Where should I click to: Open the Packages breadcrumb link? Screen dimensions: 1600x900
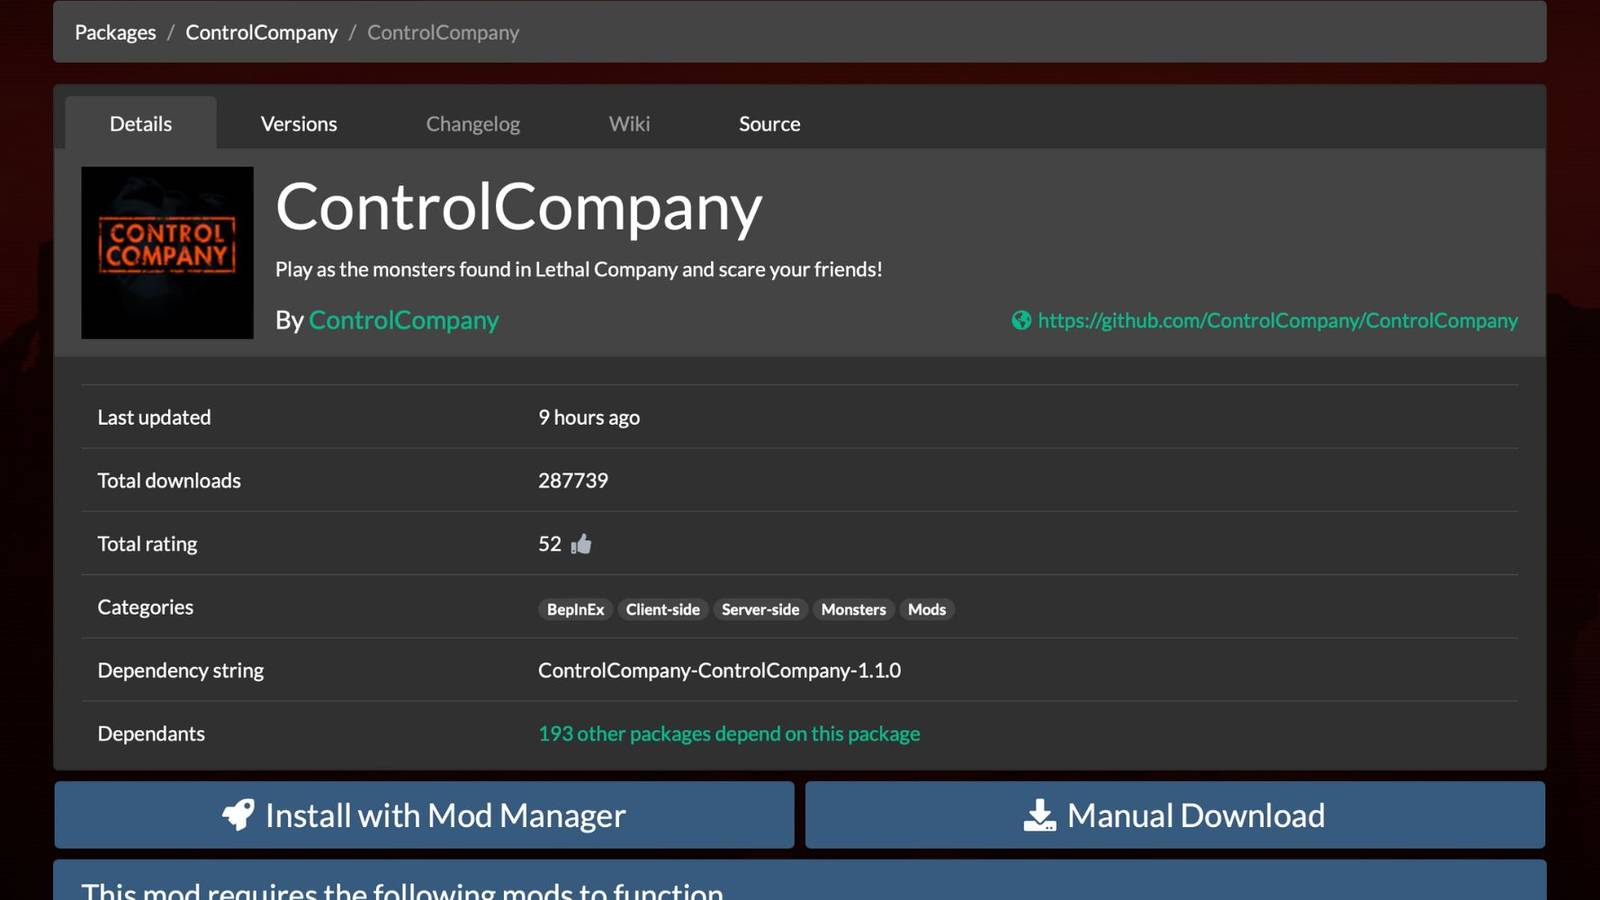tap(114, 32)
